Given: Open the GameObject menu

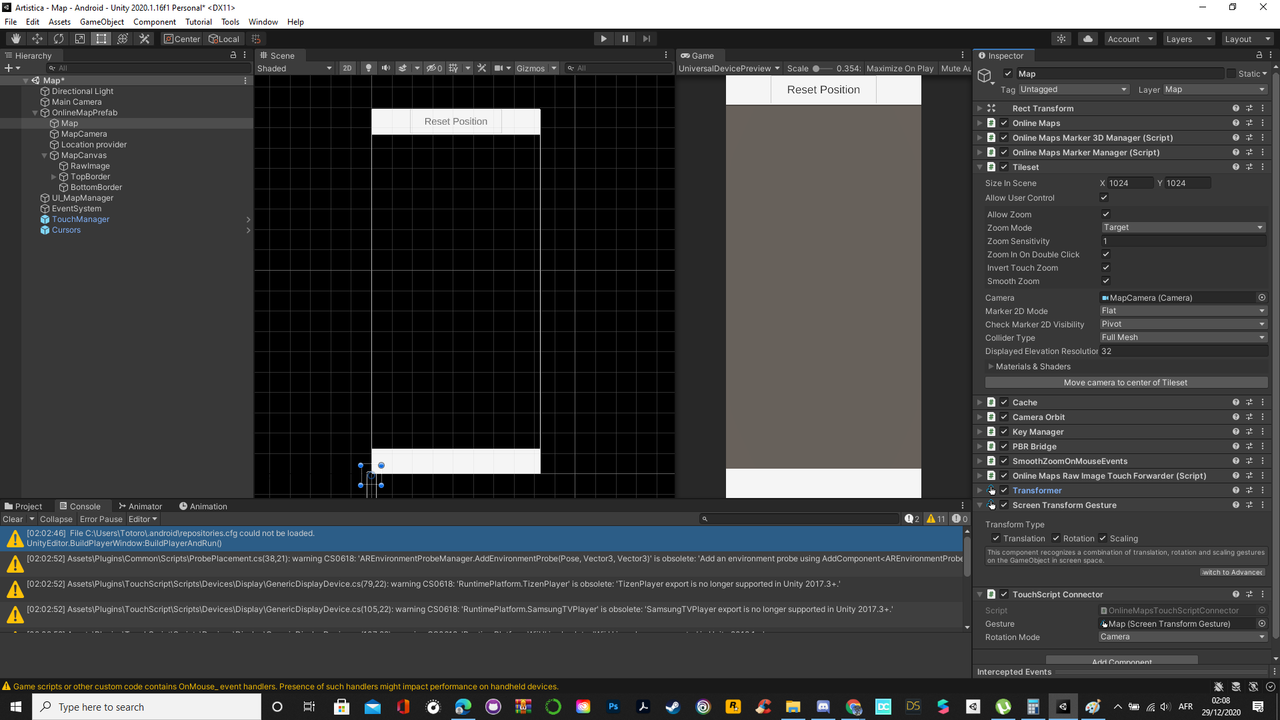Looking at the screenshot, I should pyautogui.click(x=102, y=21).
